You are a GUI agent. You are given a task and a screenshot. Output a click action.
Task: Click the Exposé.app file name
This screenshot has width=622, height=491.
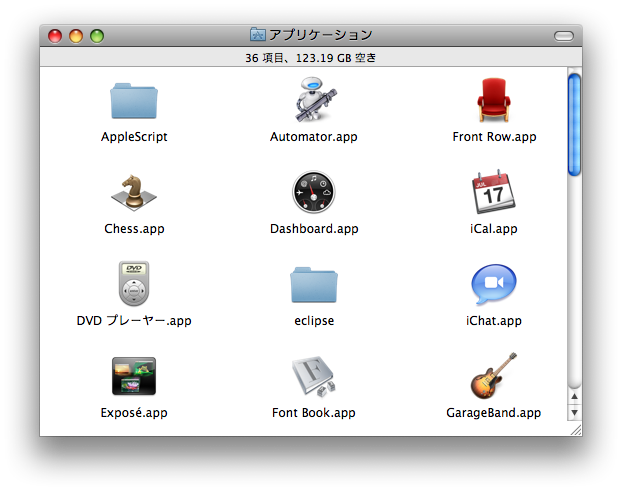pyautogui.click(x=134, y=413)
